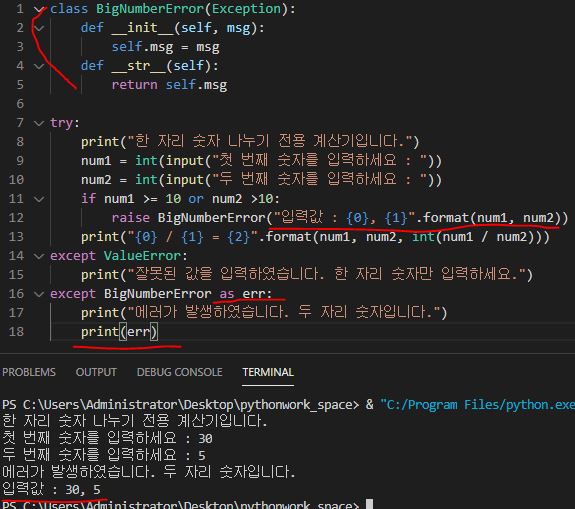Viewport: 575px width, 509px height.
Task: Click line number 1 in the gutter
Action: [x=20, y=9]
